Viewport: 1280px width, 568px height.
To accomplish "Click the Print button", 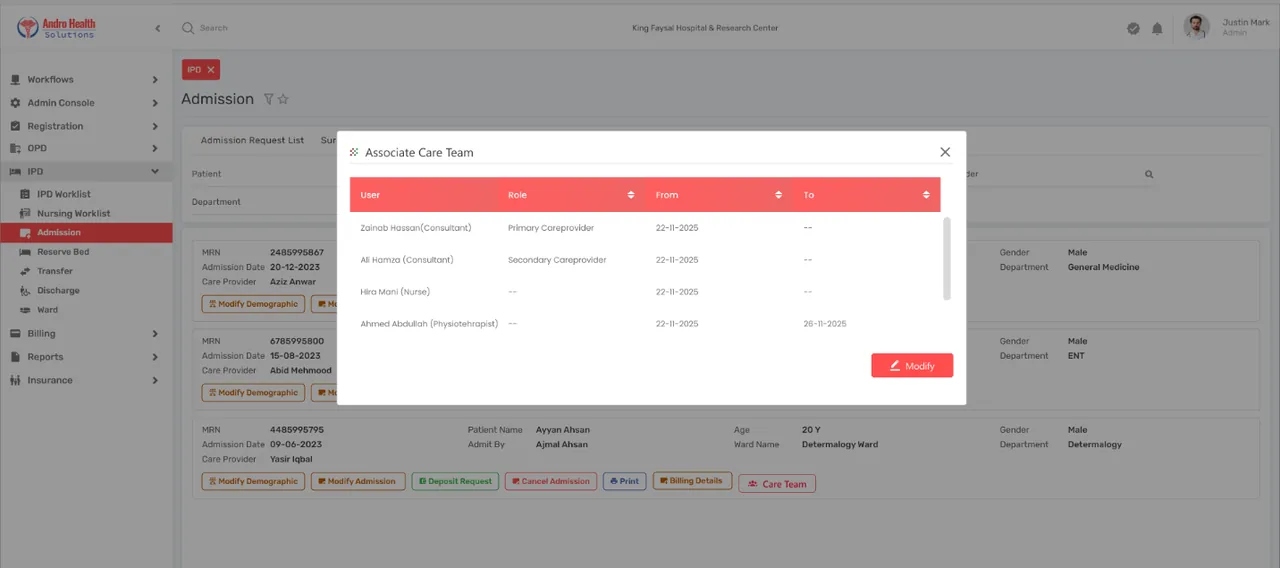I will pyautogui.click(x=624, y=481).
